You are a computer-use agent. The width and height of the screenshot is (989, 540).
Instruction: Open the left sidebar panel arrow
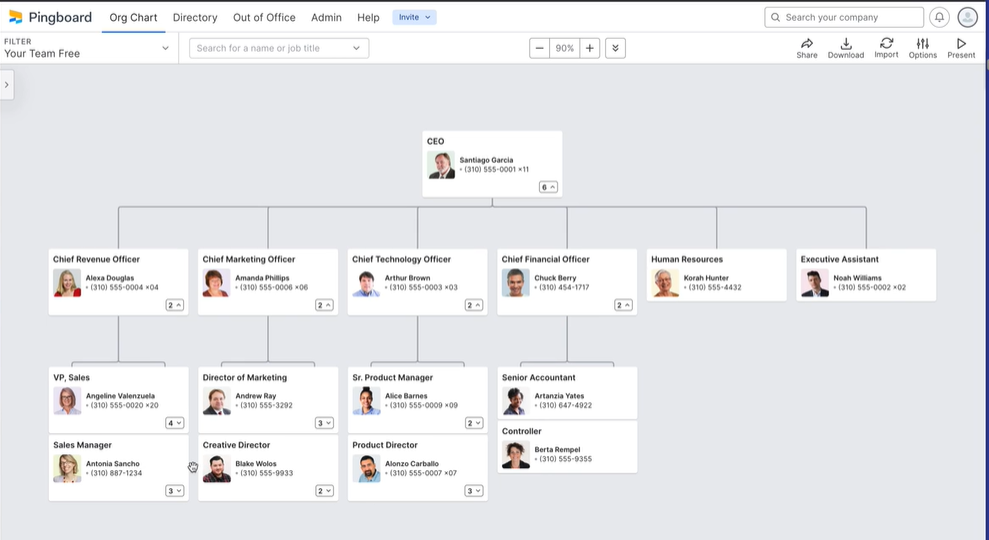click(6, 85)
